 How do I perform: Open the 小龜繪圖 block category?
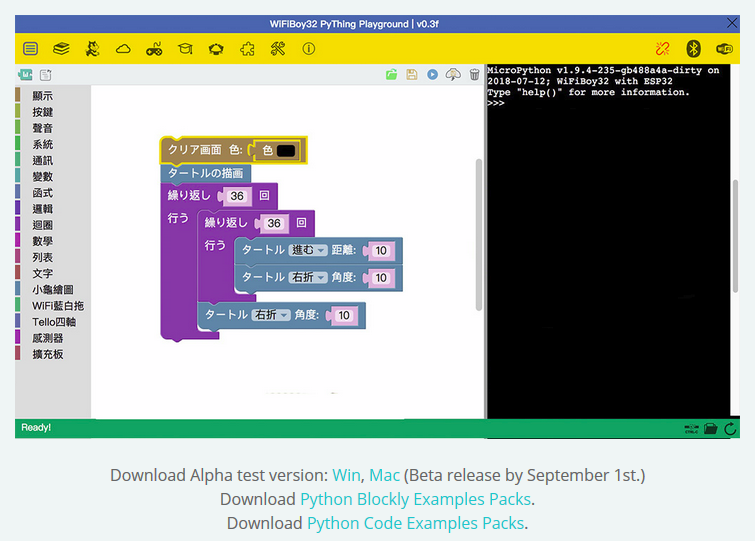(52, 289)
